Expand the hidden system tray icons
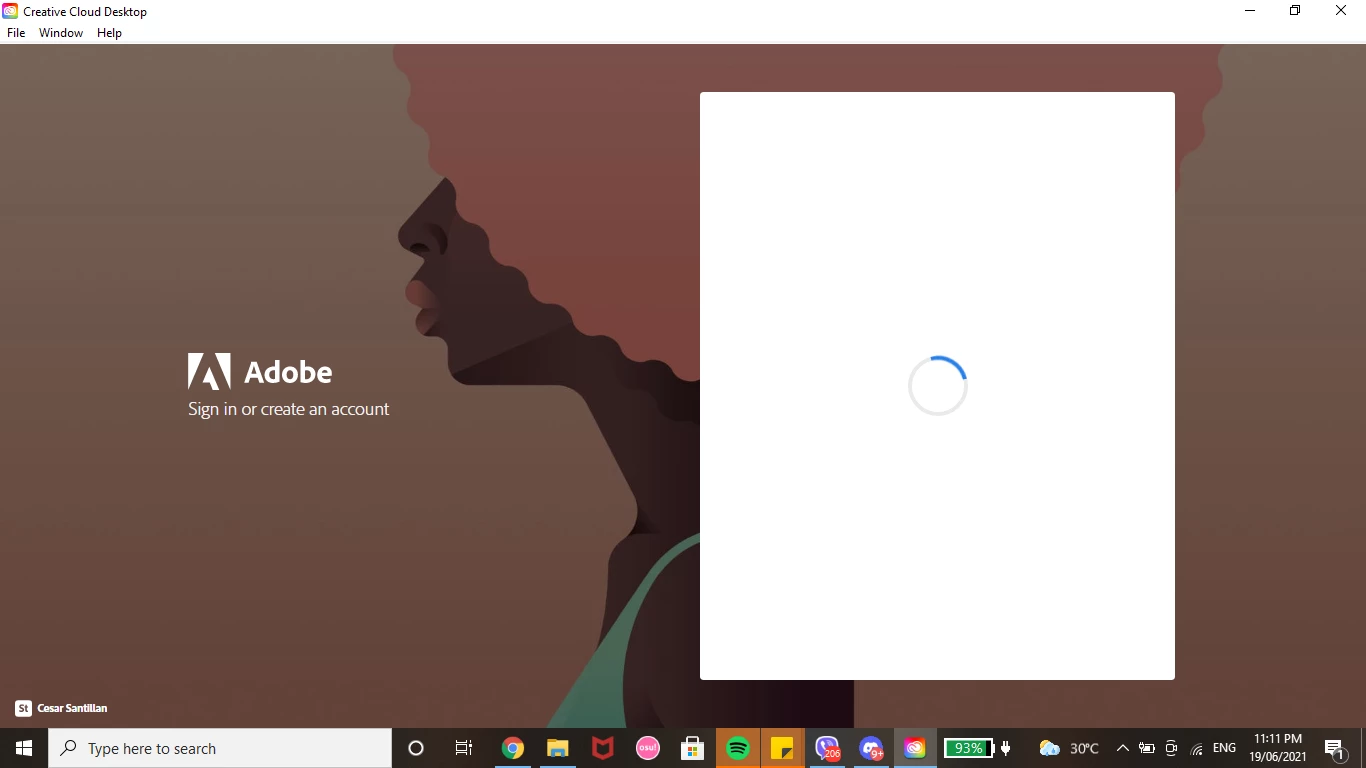 (1122, 748)
